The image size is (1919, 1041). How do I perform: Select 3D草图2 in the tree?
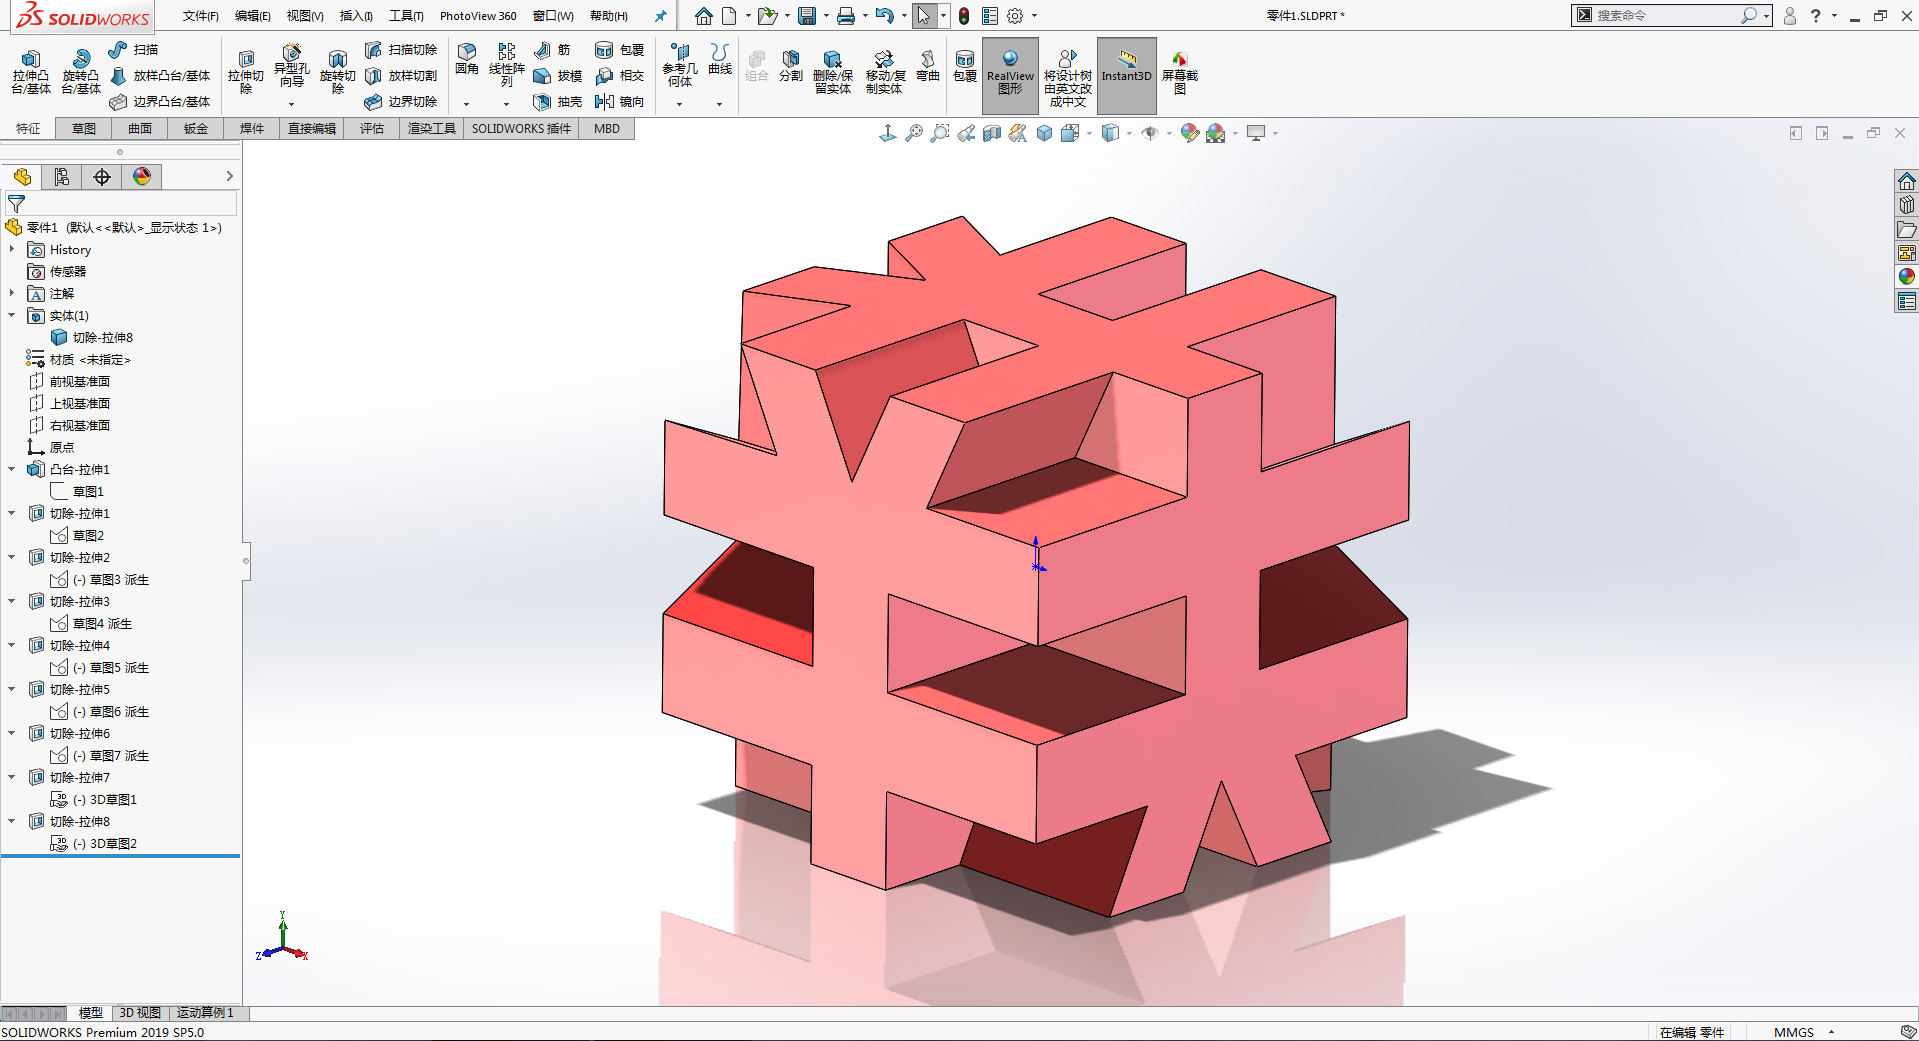tap(94, 844)
